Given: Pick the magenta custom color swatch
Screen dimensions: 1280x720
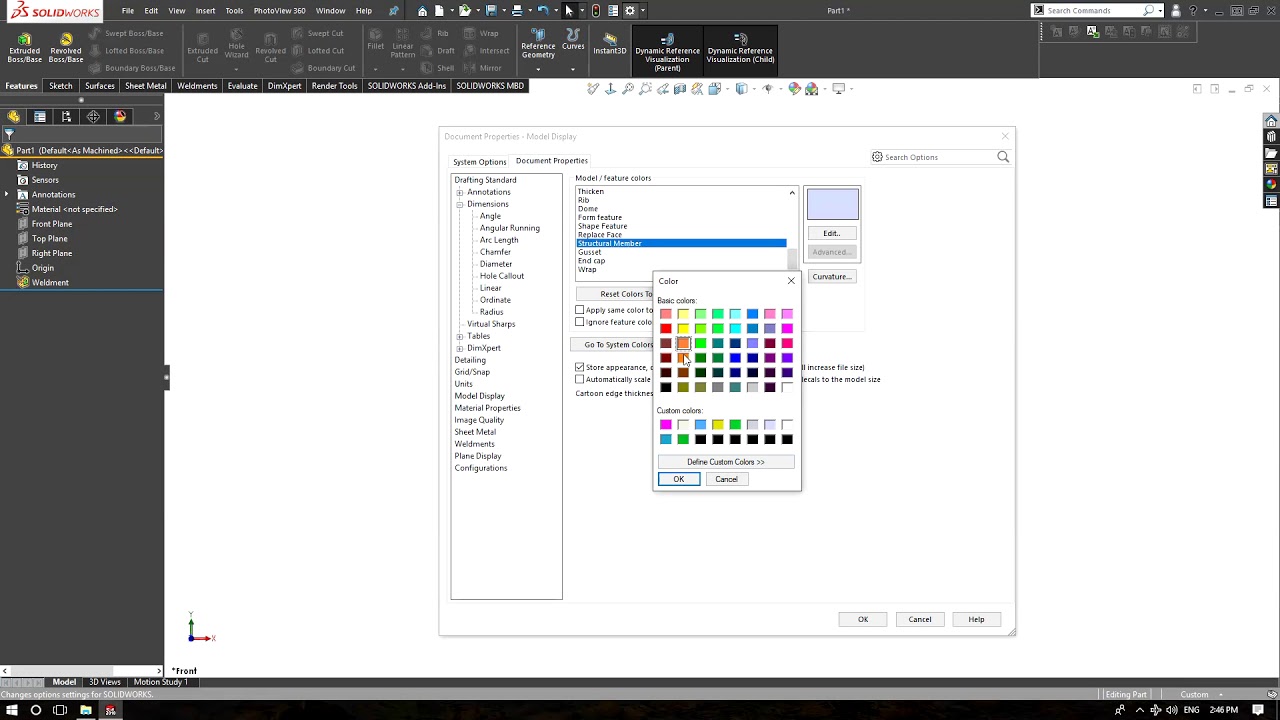Looking at the screenshot, I should [x=666, y=425].
